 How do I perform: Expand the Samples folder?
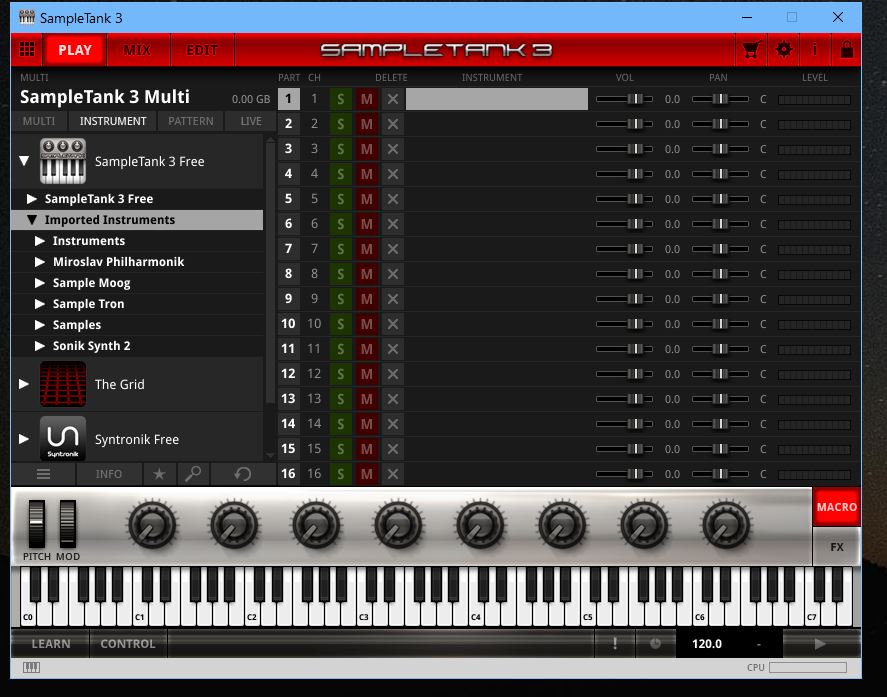pos(40,325)
